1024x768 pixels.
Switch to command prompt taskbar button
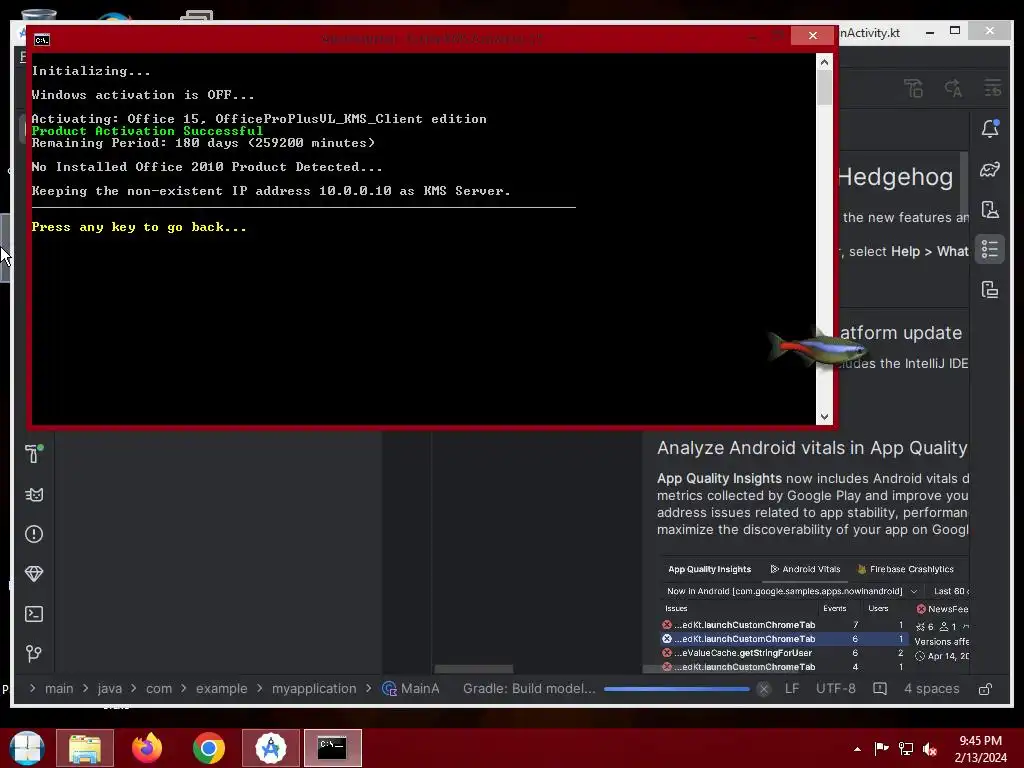click(332, 748)
